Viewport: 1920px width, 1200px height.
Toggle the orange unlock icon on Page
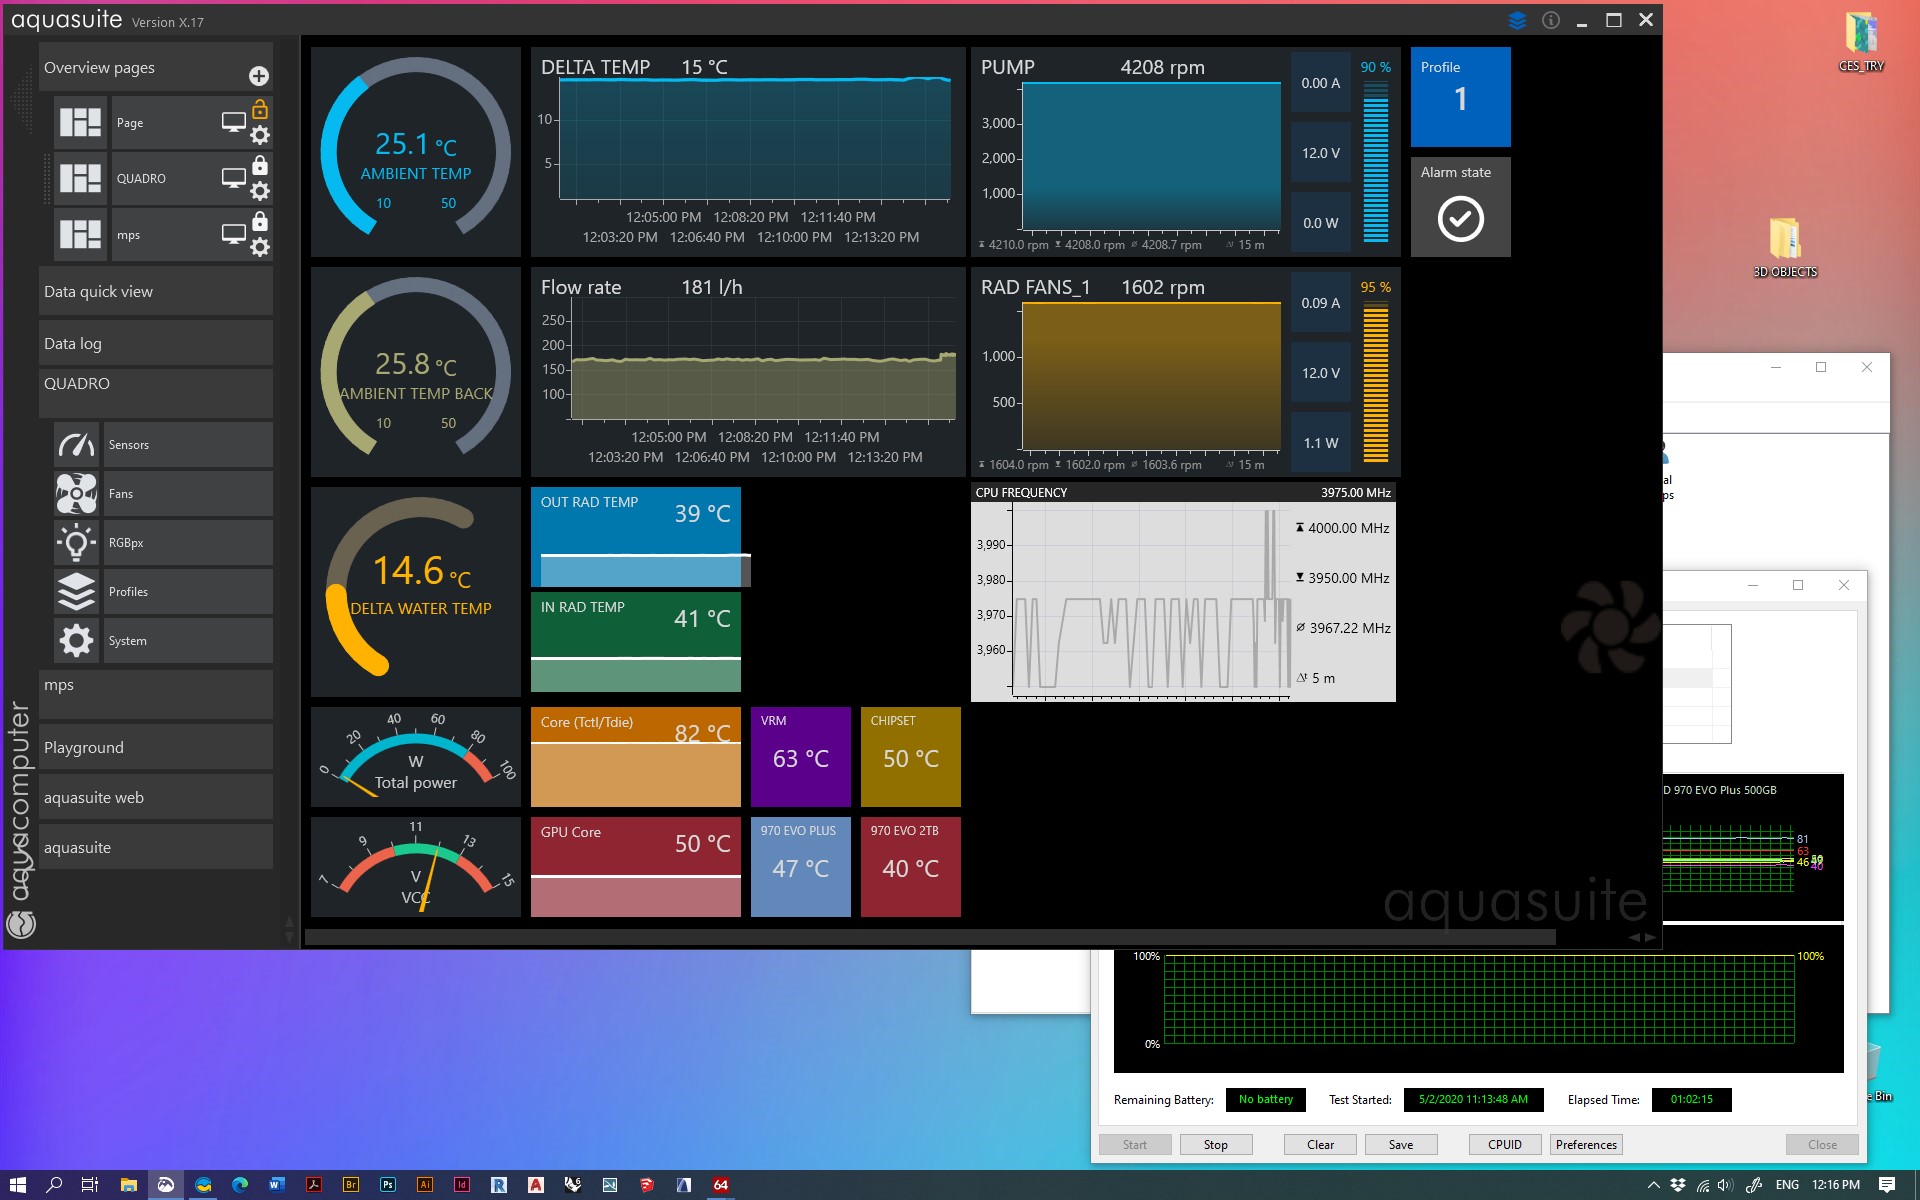click(x=260, y=109)
